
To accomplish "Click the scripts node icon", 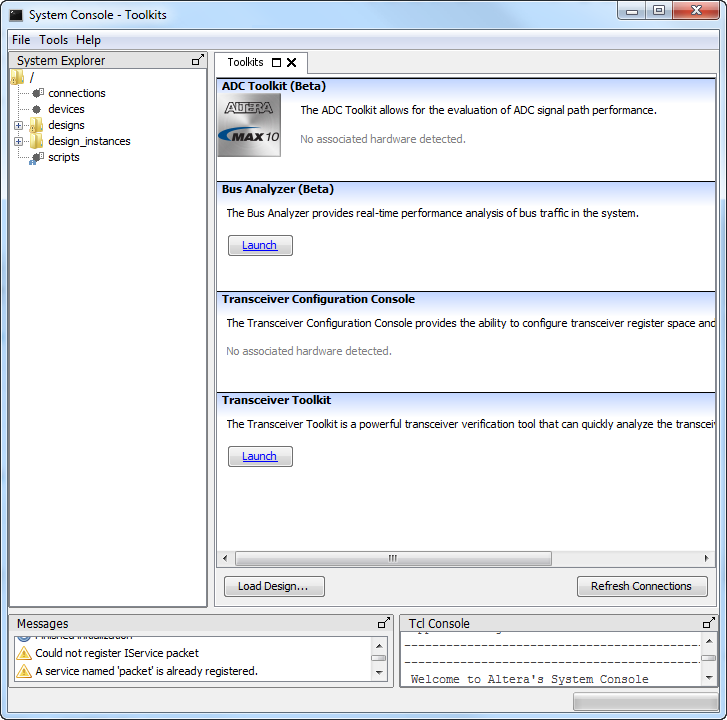I will click(x=36, y=158).
